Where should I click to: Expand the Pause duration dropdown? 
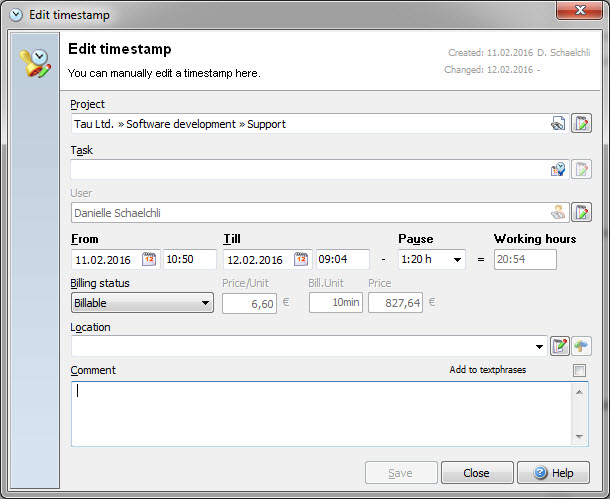[x=458, y=260]
